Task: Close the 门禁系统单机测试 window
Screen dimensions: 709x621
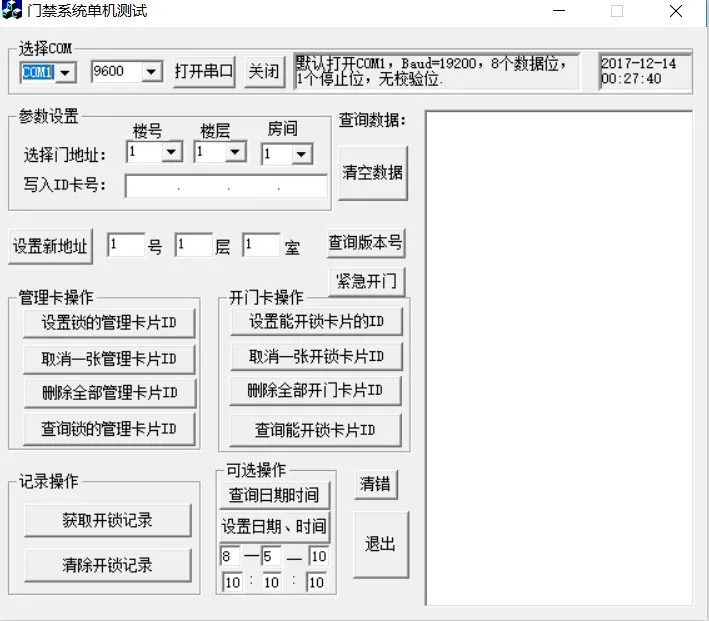Action: pos(676,10)
